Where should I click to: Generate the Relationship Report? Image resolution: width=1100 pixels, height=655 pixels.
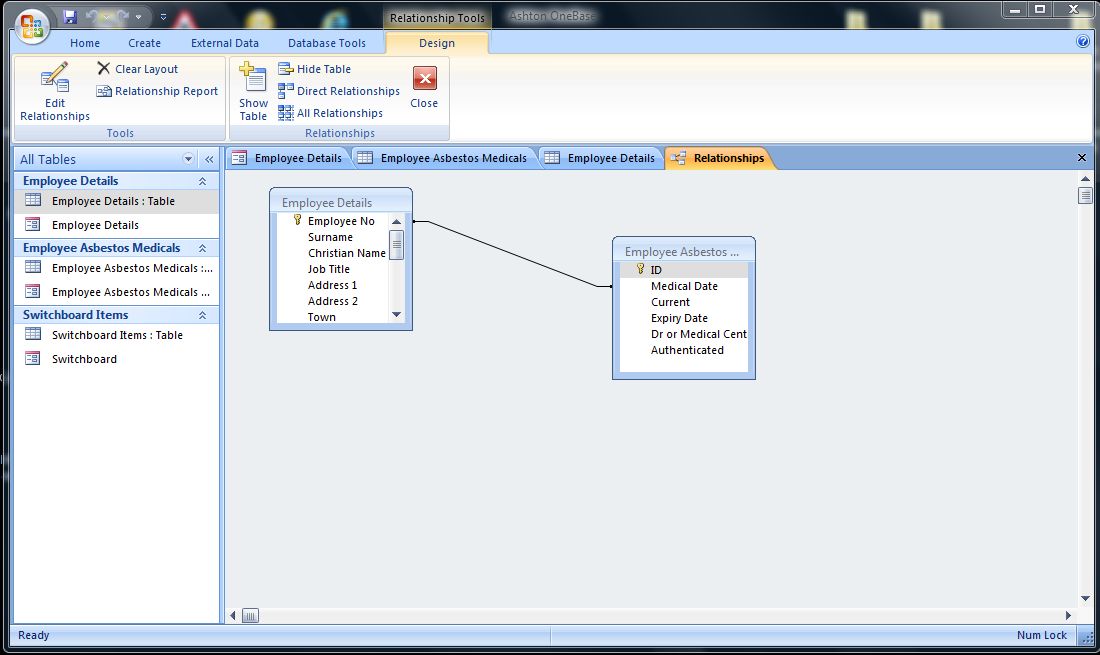pos(157,91)
